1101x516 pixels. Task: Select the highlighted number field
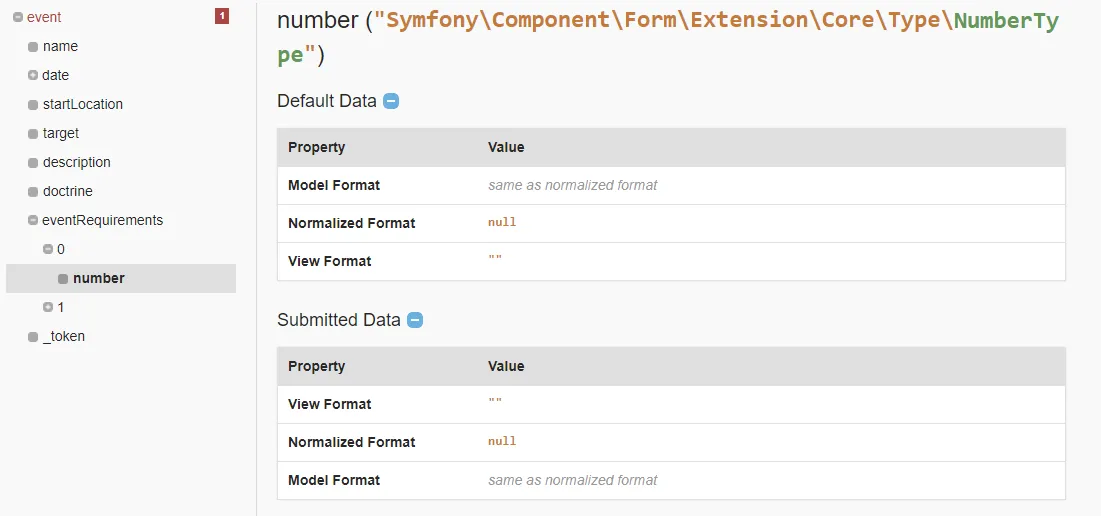coord(98,278)
